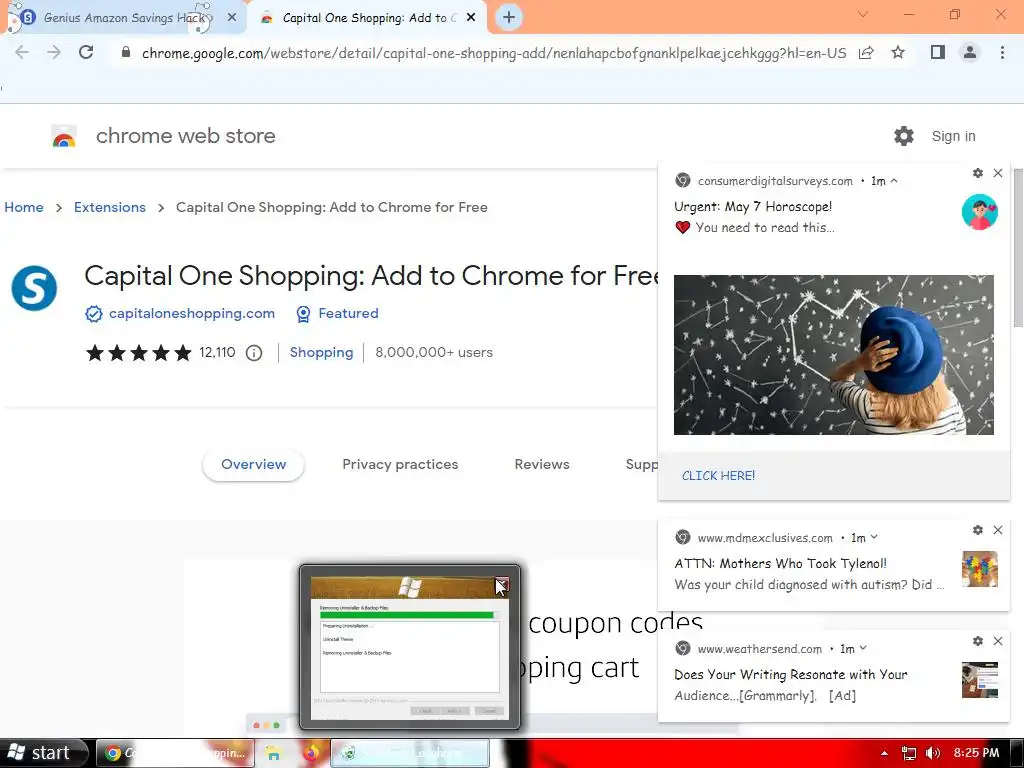Click rating info icon

pos(254,353)
